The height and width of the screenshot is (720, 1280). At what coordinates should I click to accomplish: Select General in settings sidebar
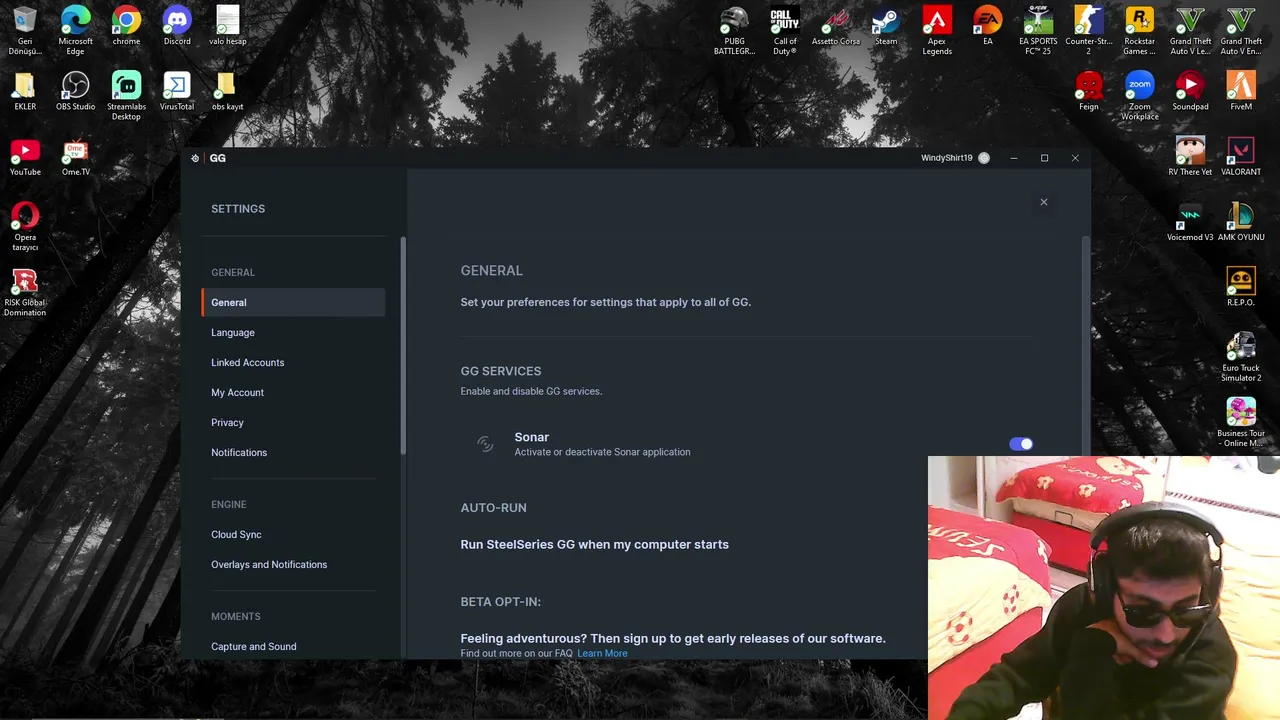coord(293,302)
